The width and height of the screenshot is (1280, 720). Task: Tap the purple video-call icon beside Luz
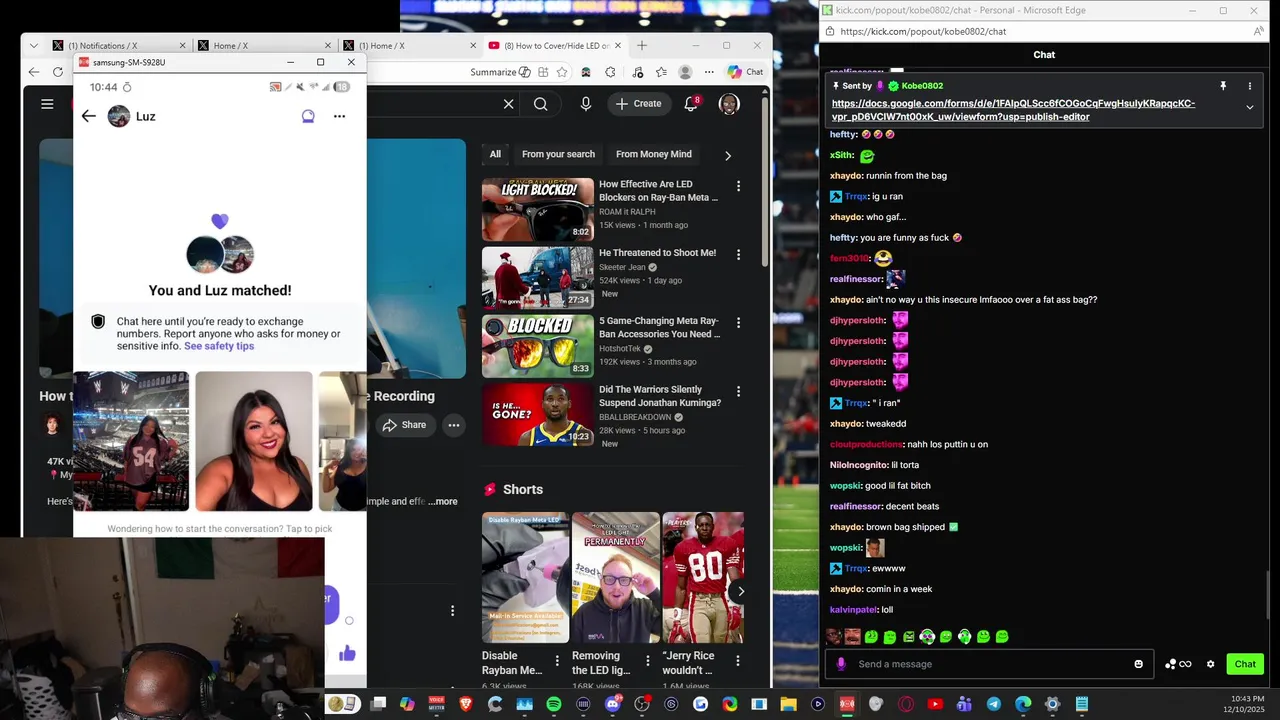pos(308,116)
